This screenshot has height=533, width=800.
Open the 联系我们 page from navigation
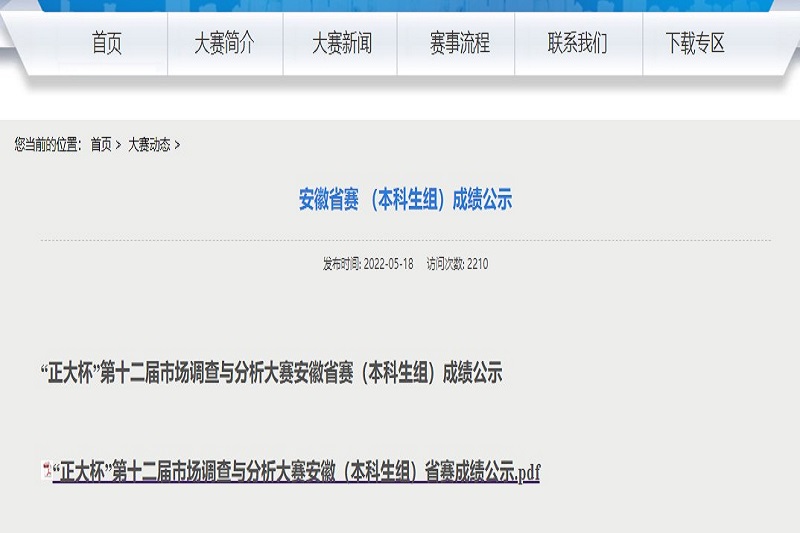(x=577, y=43)
